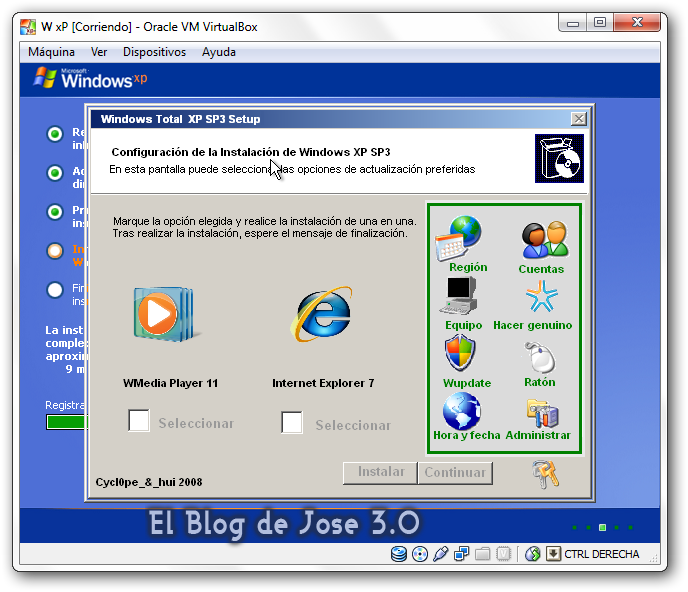Open the Dispositivos menu
This screenshot has height=592, width=688.
(x=154, y=52)
